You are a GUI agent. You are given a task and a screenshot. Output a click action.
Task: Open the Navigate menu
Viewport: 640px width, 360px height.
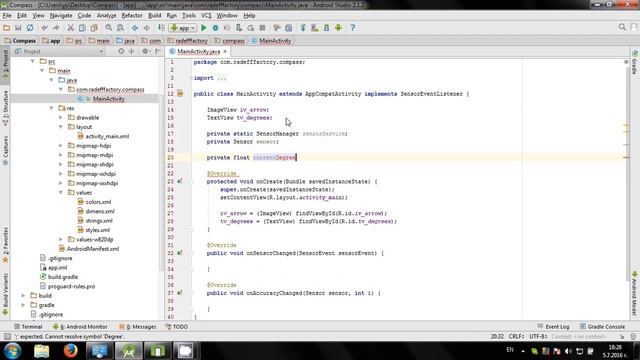[61, 16]
